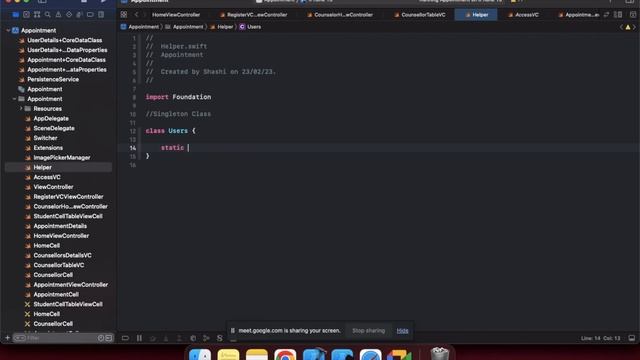
Task: Jump to previous issue arrow
Action: pyautogui.click(x=621, y=27)
